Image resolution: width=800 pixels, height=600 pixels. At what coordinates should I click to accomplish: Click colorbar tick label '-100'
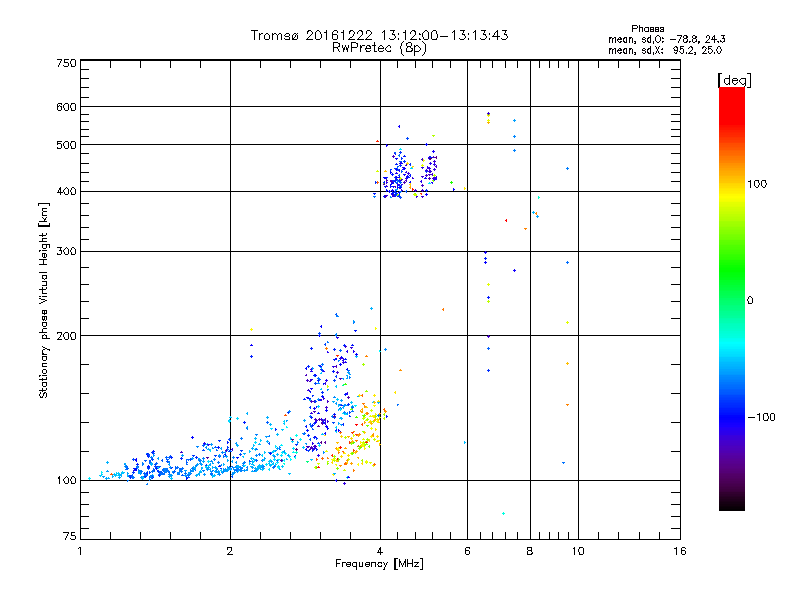[762, 417]
